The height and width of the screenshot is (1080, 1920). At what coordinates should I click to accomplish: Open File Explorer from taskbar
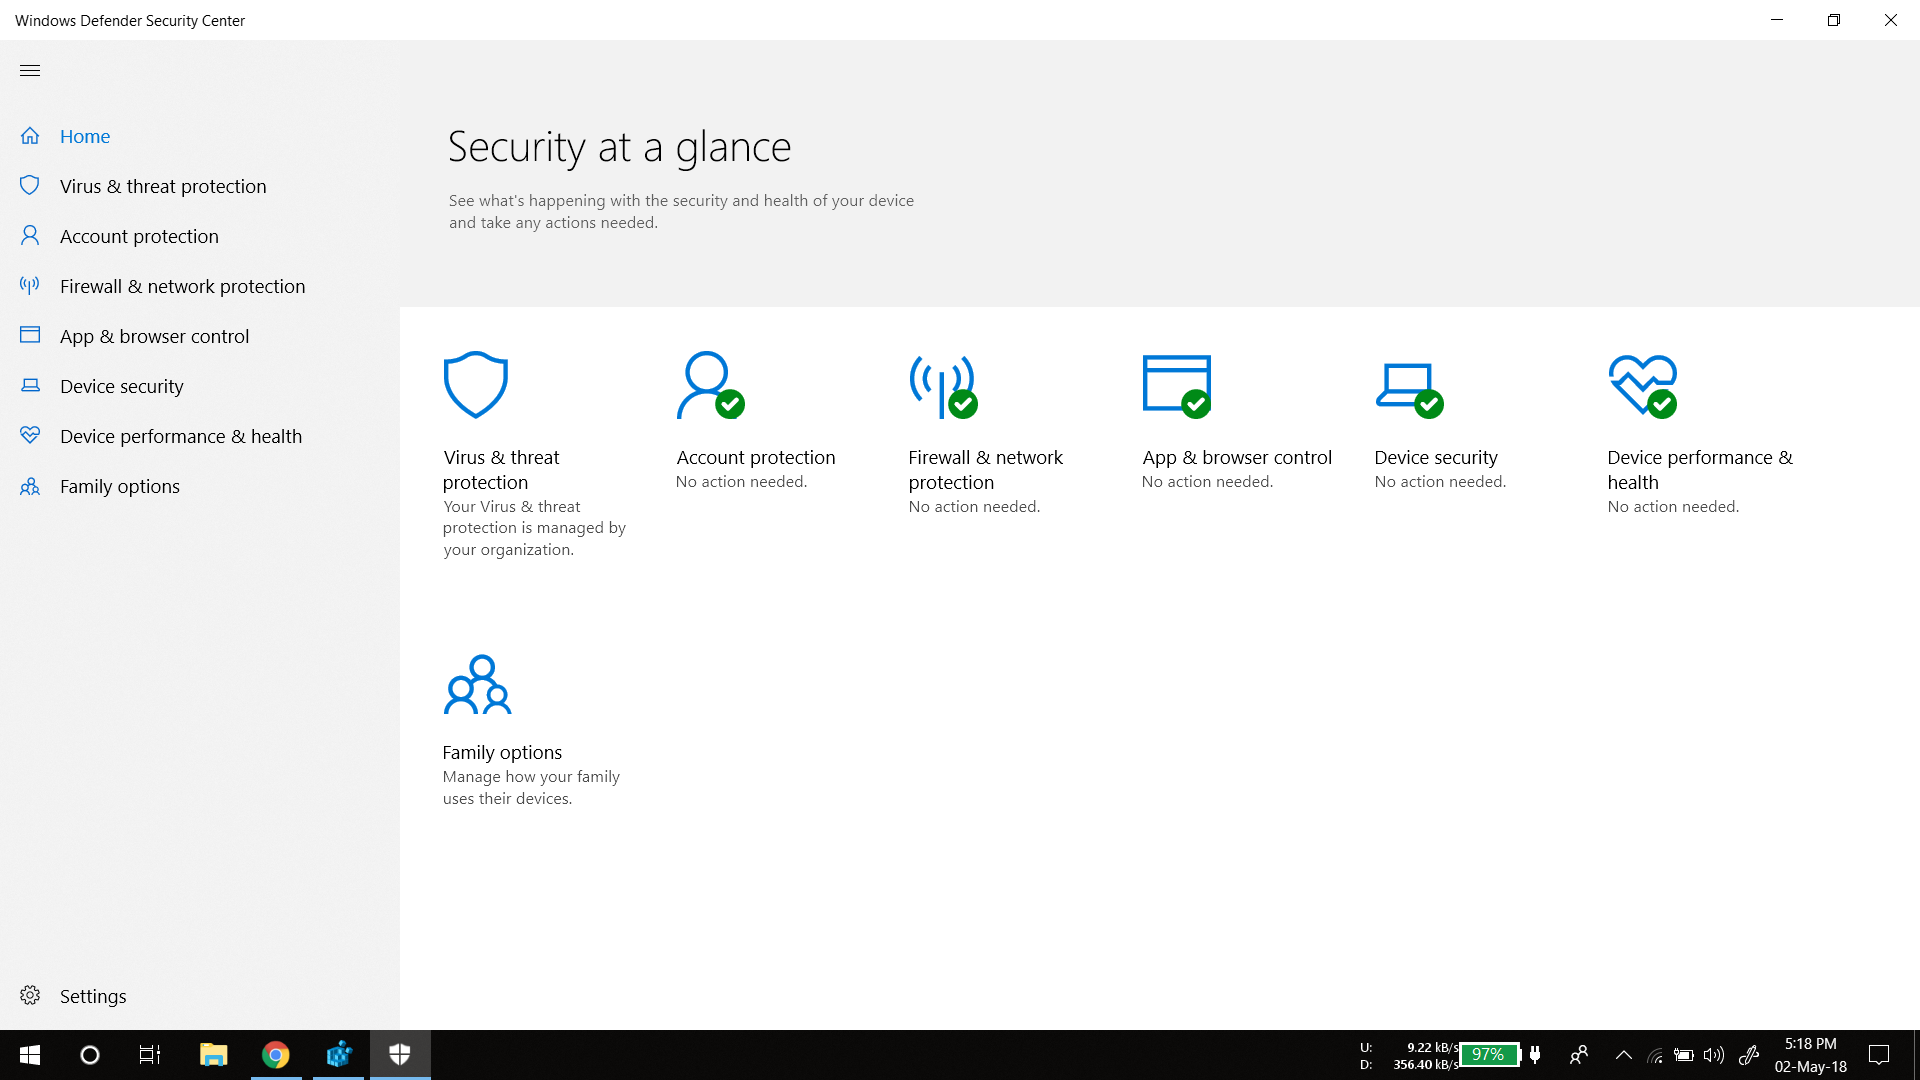click(x=213, y=1055)
